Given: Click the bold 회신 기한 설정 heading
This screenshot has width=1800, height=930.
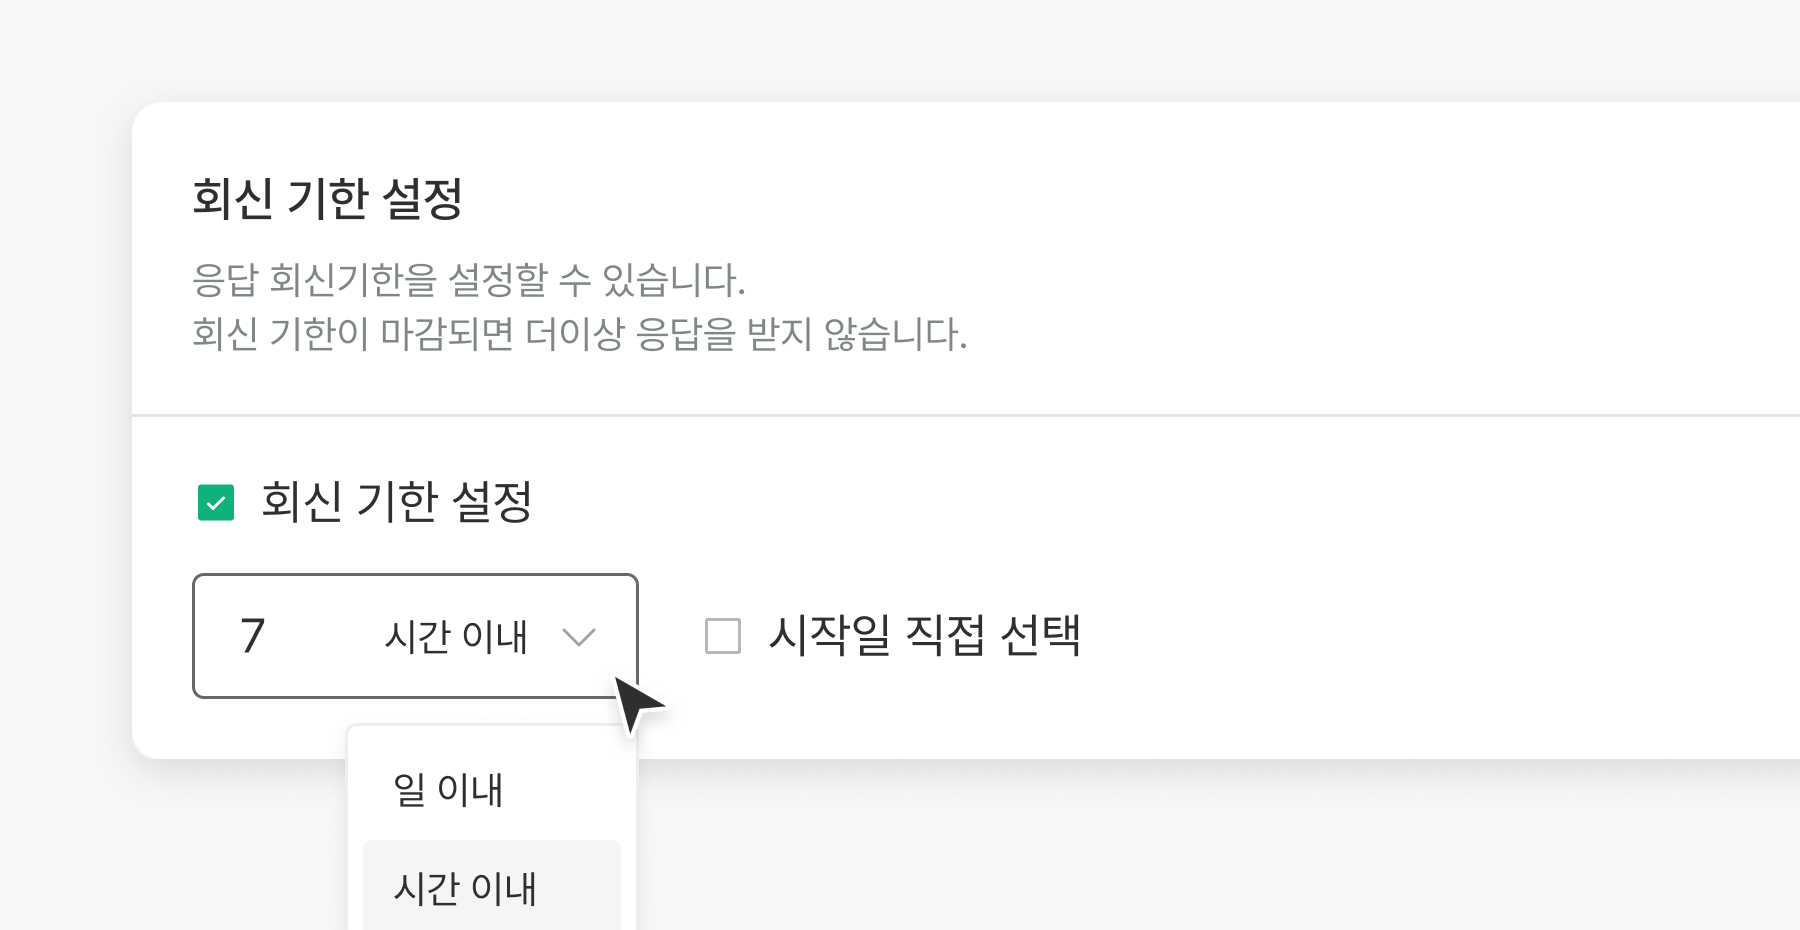Looking at the screenshot, I should (327, 198).
